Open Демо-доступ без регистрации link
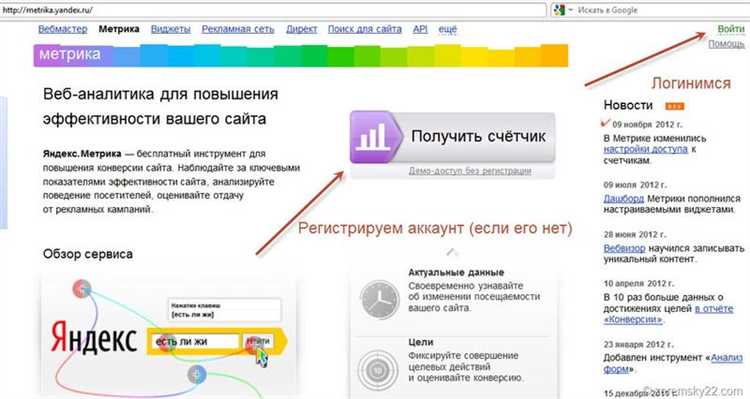Screen dimensions: 750x399 [470, 171]
